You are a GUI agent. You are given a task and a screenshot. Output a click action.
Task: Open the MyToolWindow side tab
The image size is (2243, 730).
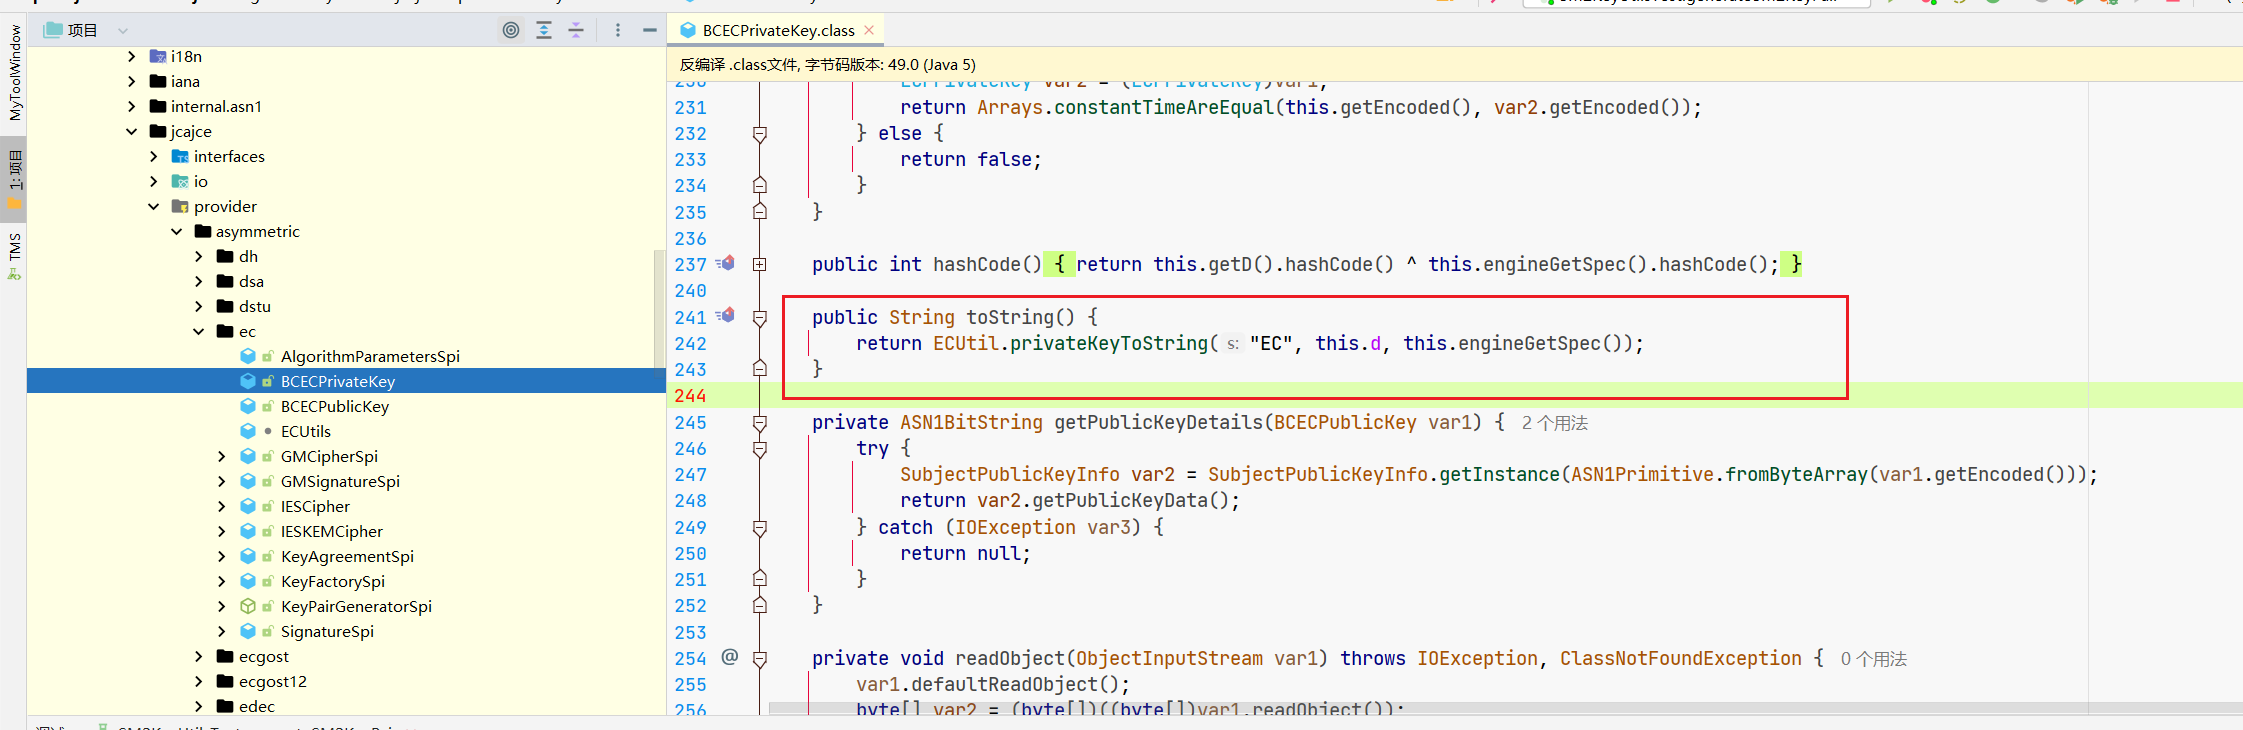coord(14,72)
